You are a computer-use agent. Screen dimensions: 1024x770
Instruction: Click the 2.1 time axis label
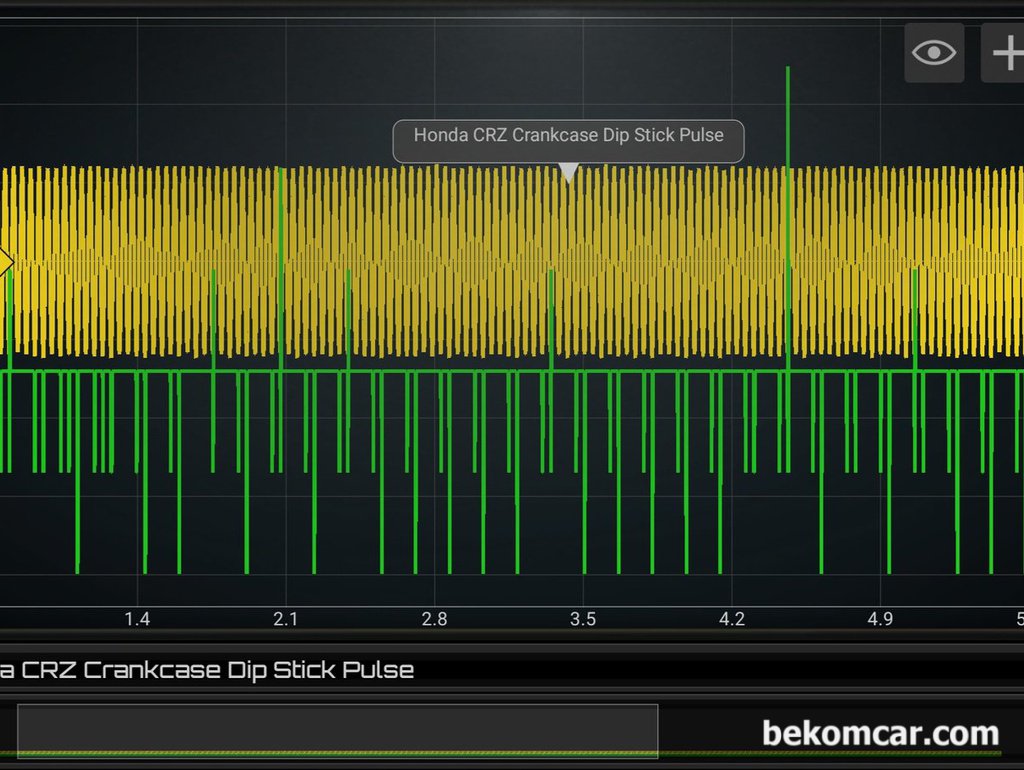pyautogui.click(x=286, y=619)
